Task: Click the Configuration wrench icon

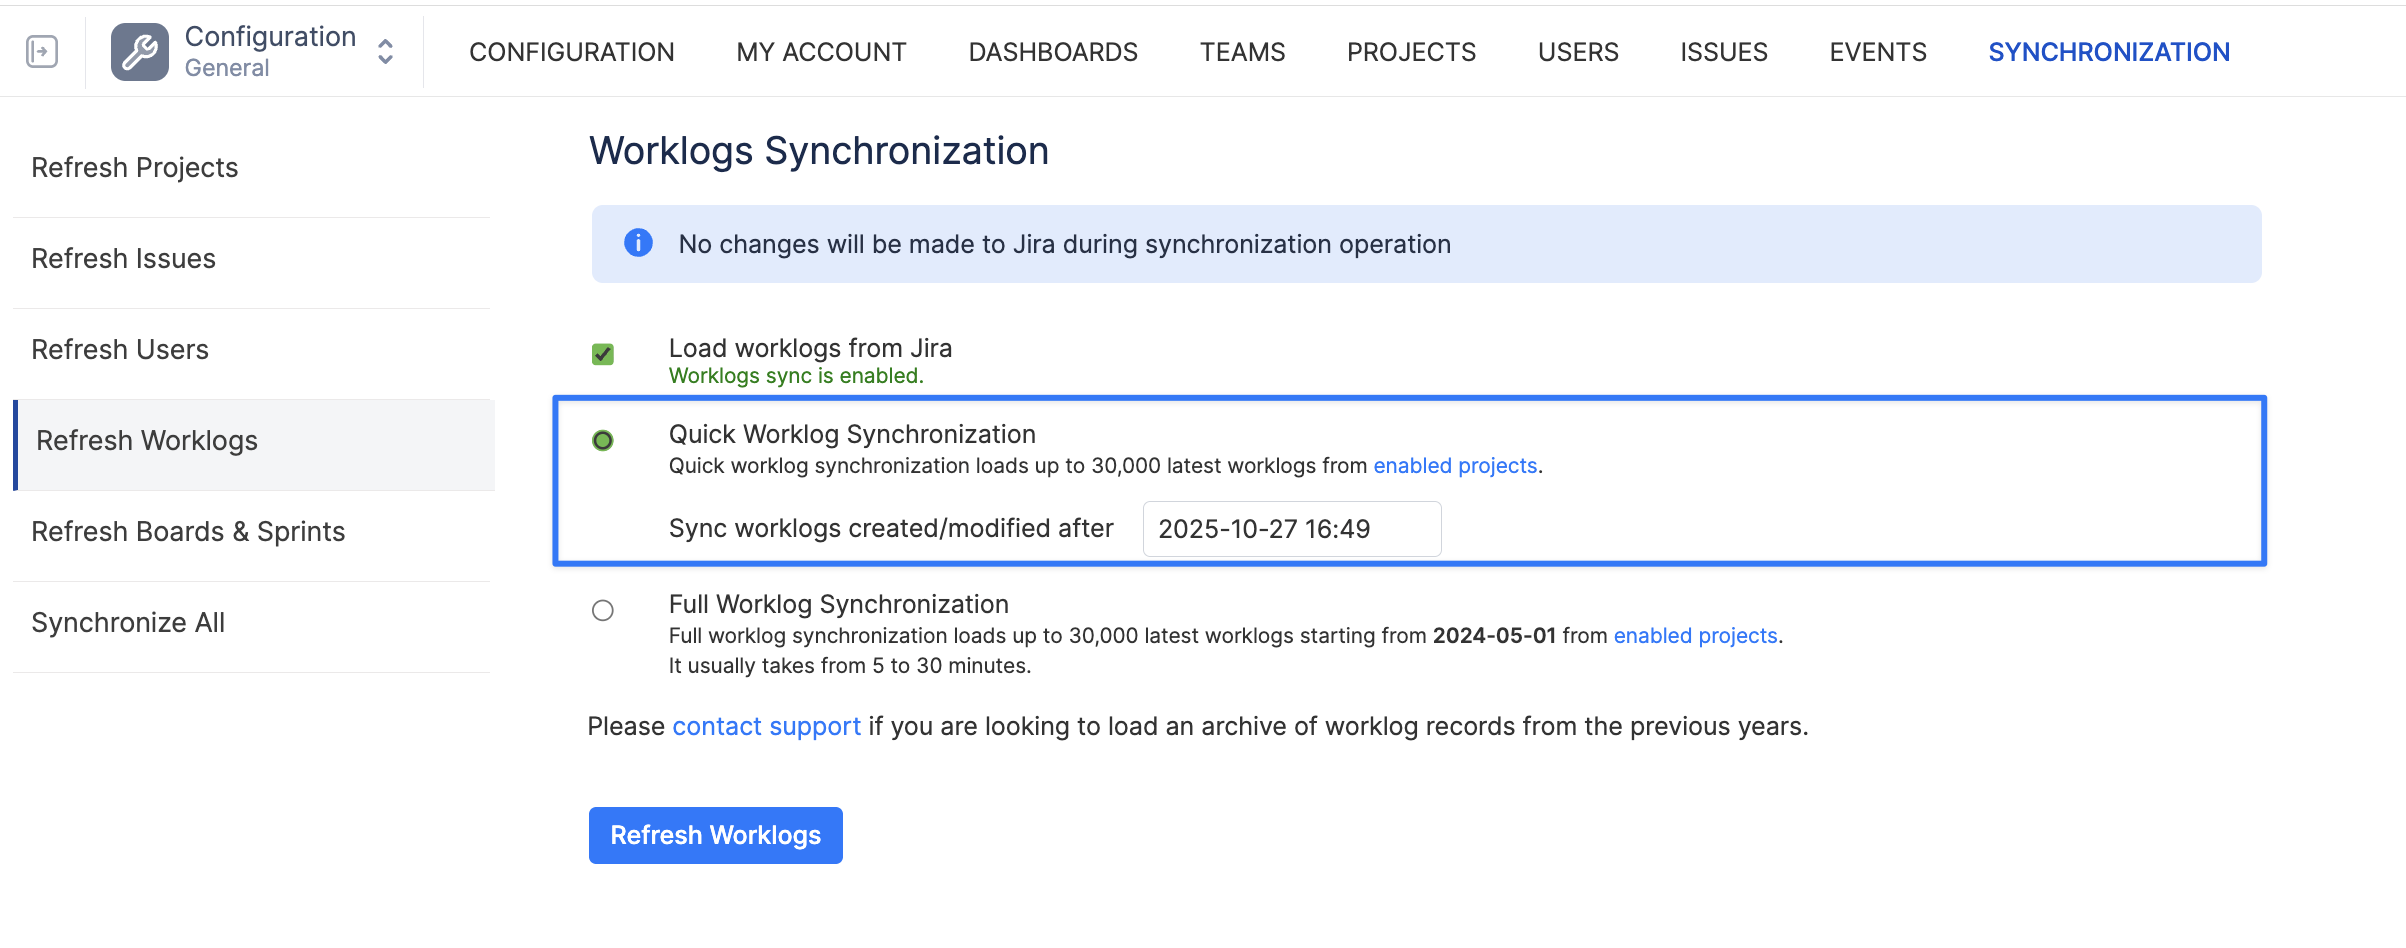Action: click(140, 52)
